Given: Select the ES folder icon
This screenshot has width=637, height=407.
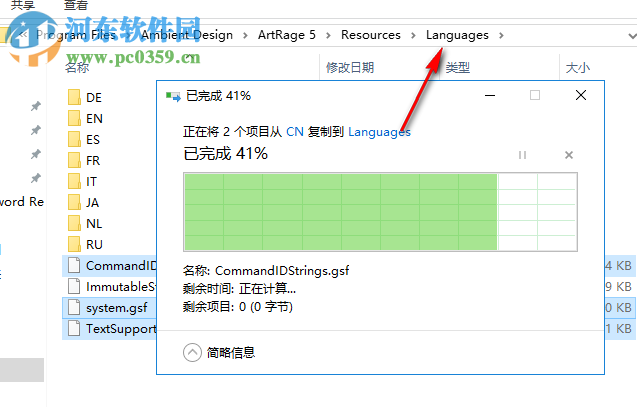Looking at the screenshot, I should [74, 139].
